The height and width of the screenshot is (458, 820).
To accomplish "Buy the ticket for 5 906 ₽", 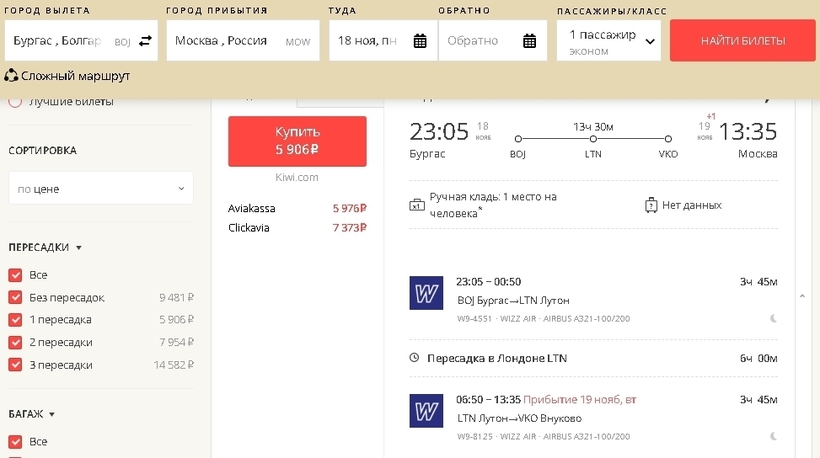I will click(297, 141).
